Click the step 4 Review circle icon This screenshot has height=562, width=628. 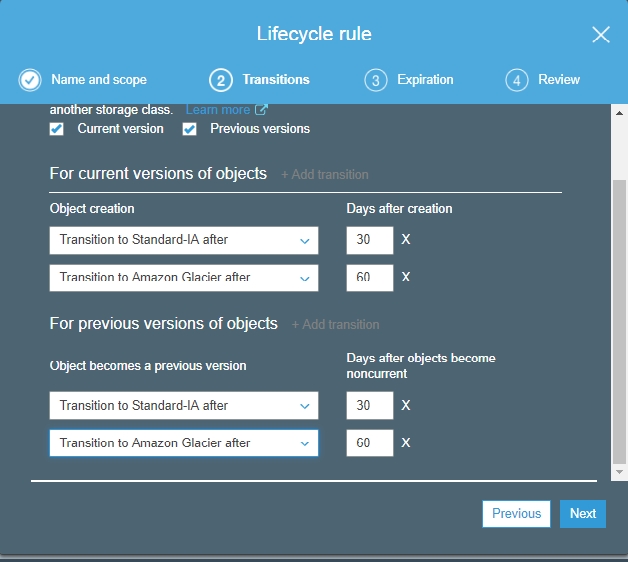point(516,80)
